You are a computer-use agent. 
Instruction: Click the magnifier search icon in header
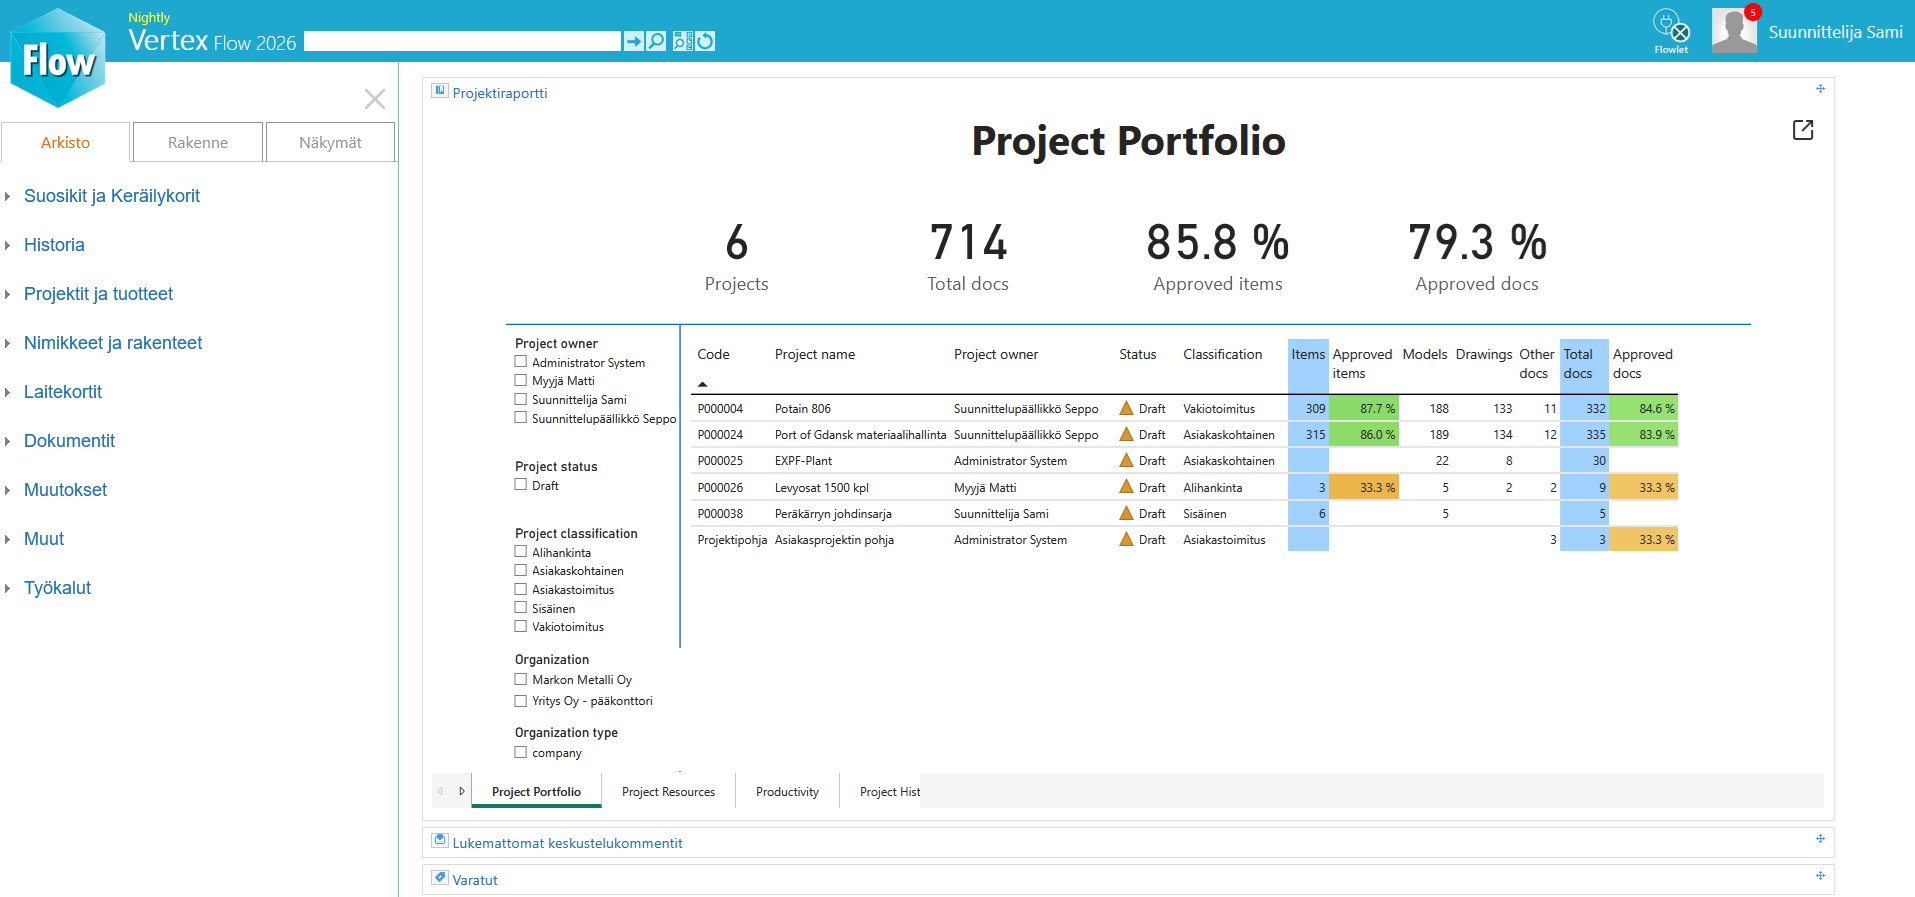(x=656, y=41)
